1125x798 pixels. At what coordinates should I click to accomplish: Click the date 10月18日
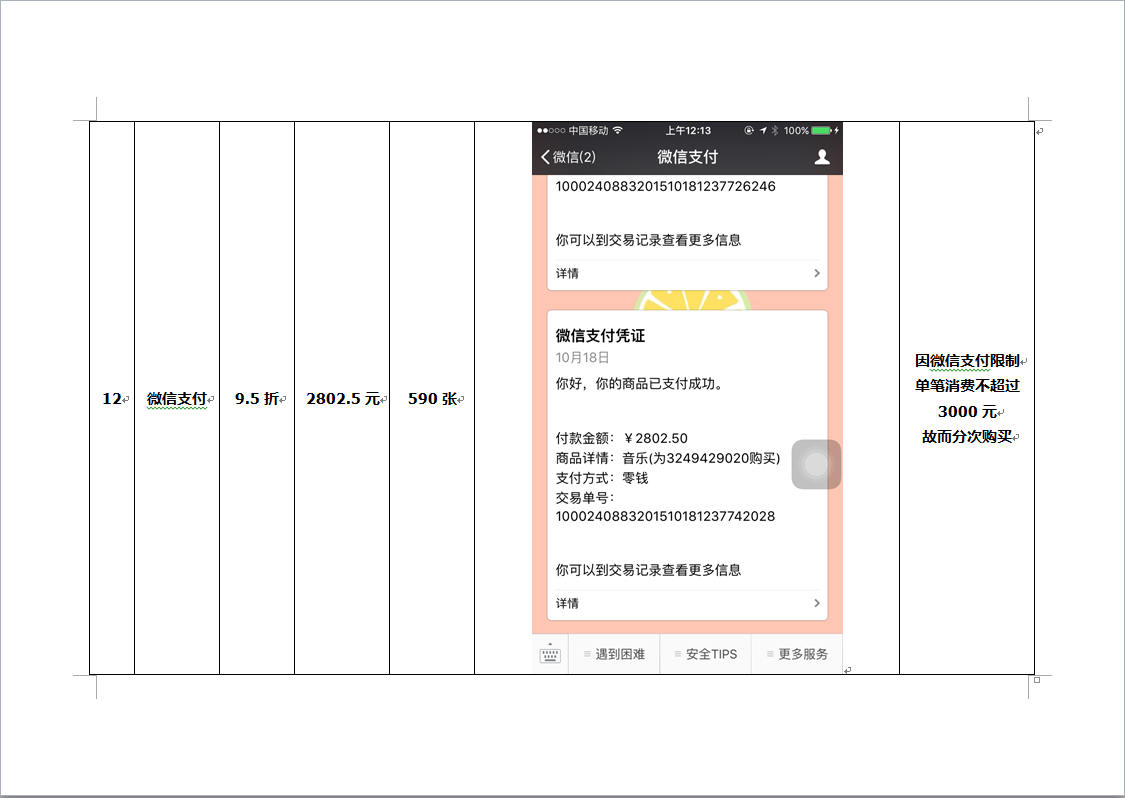coord(583,357)
